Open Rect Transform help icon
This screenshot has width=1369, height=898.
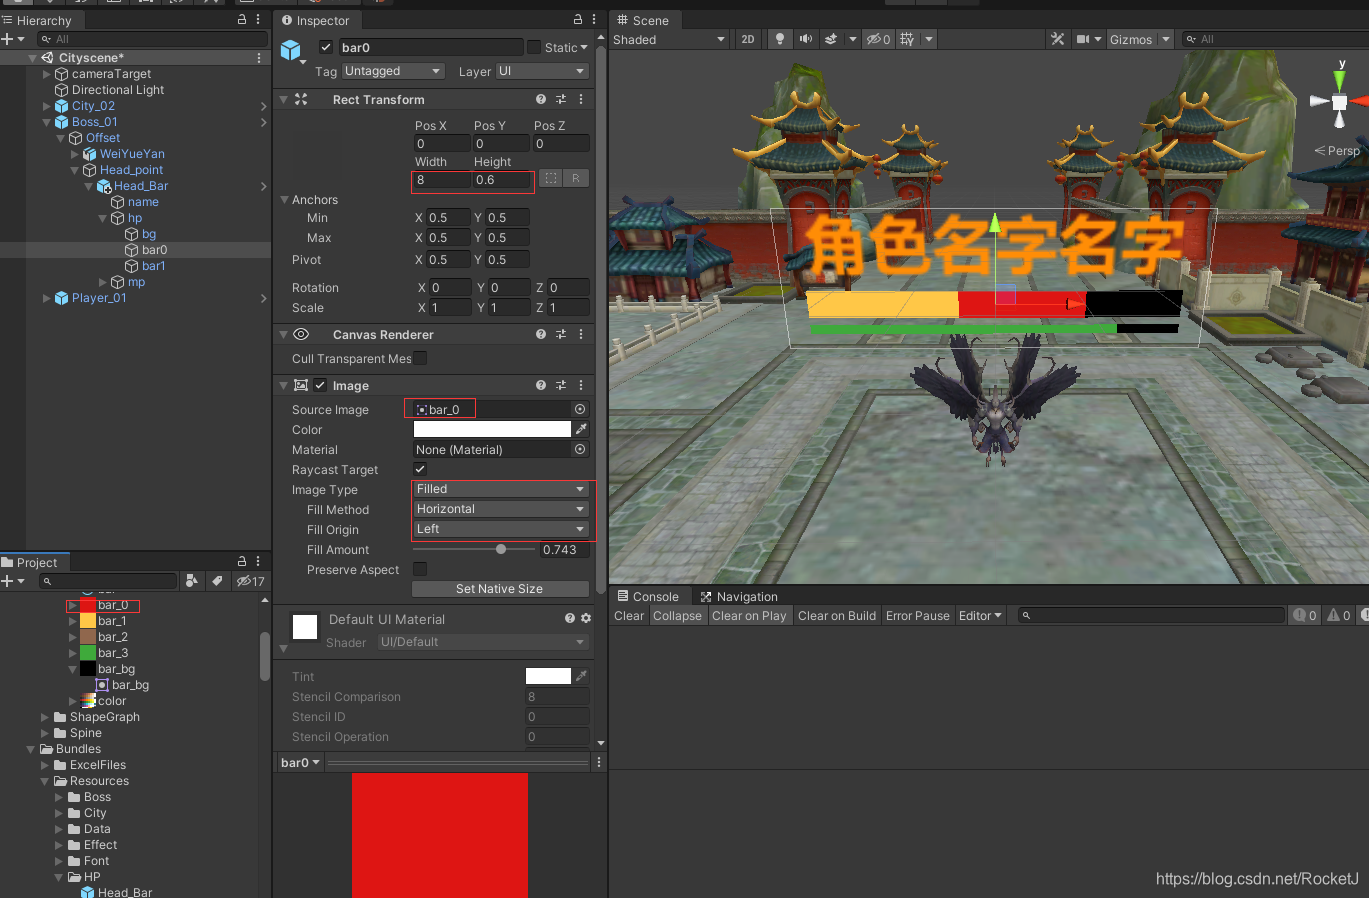point(541,99)
